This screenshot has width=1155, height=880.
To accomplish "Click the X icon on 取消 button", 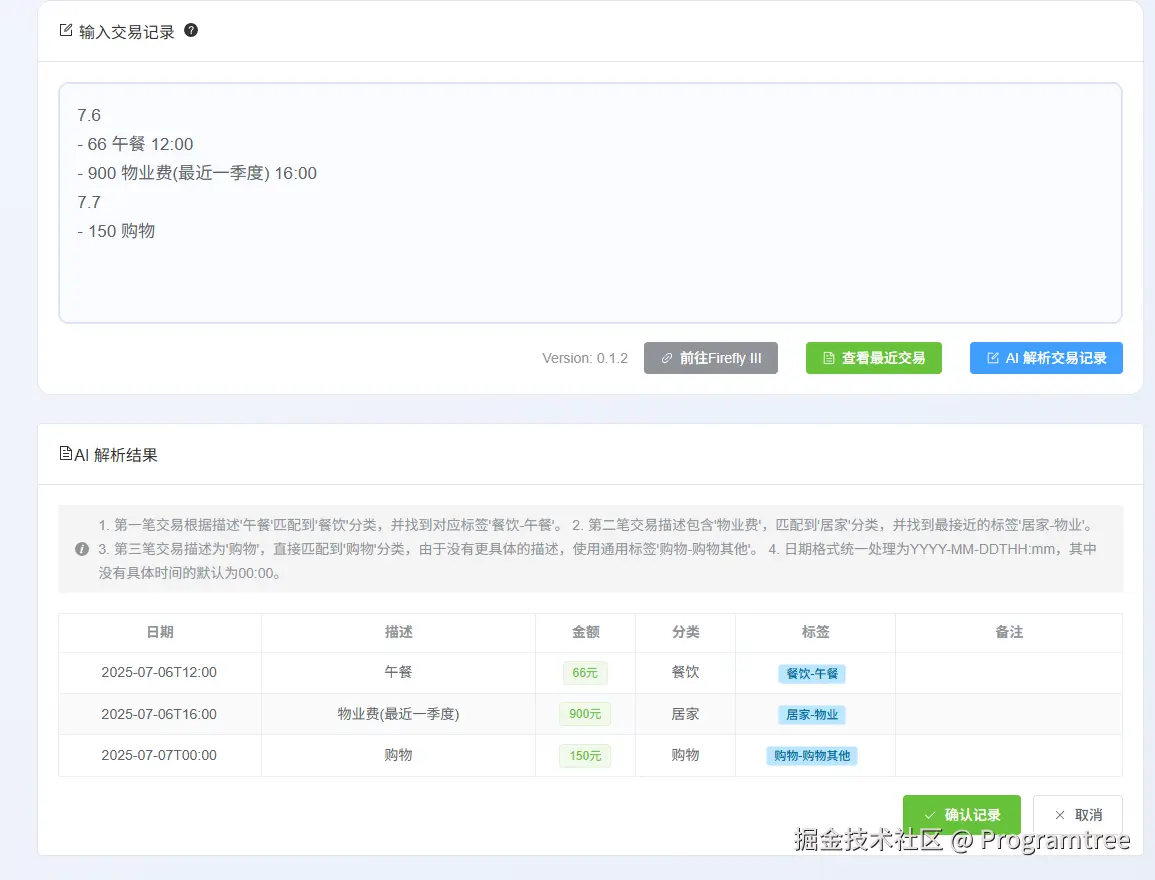I will click(x=1058, y=814).
